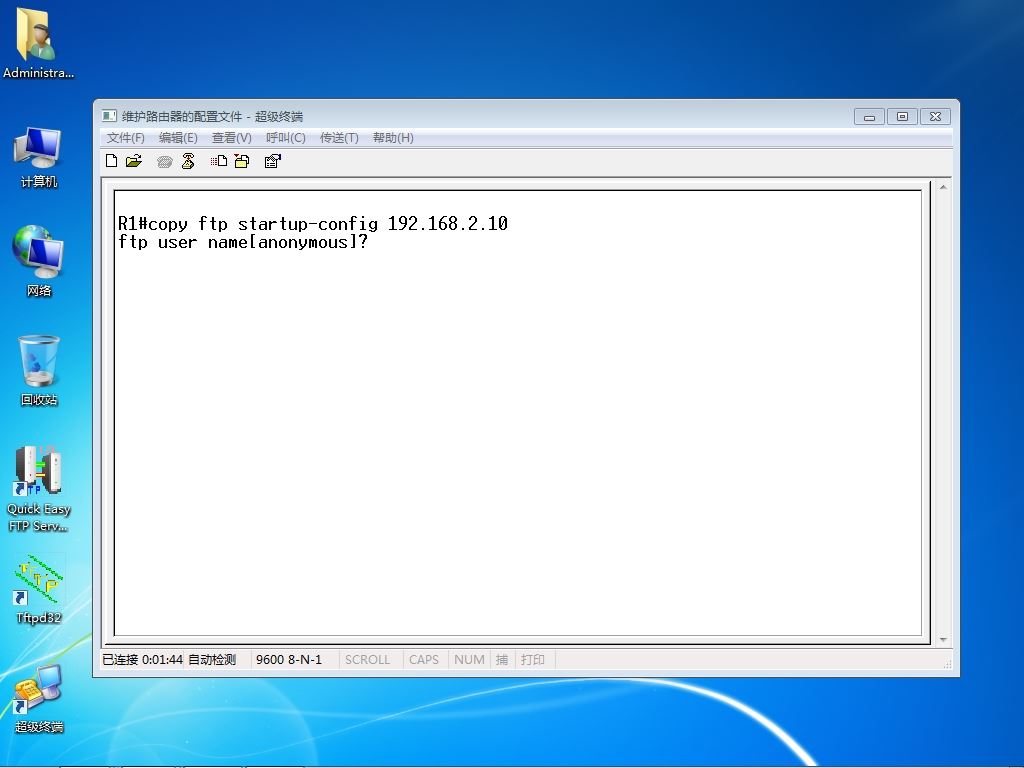Click the copy ftp startup-config command line
The image size is (1024, 768).
coord(313,224)
